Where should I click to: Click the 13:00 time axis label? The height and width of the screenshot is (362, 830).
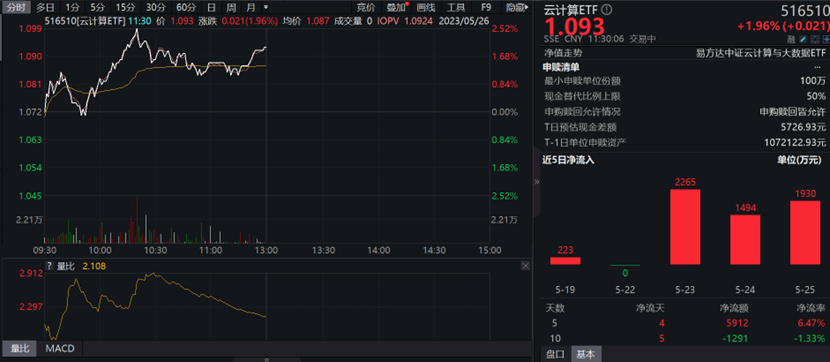(x=266, y=250)
